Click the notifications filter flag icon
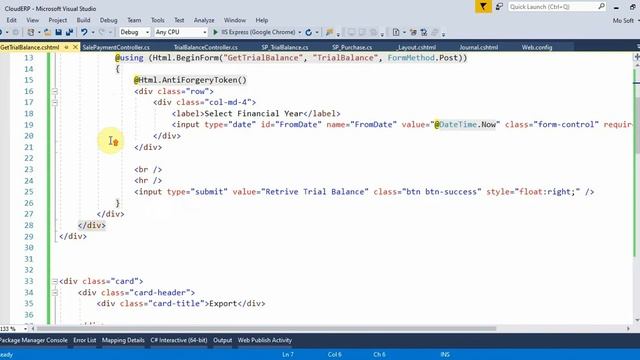 click(x=483, y=7)
